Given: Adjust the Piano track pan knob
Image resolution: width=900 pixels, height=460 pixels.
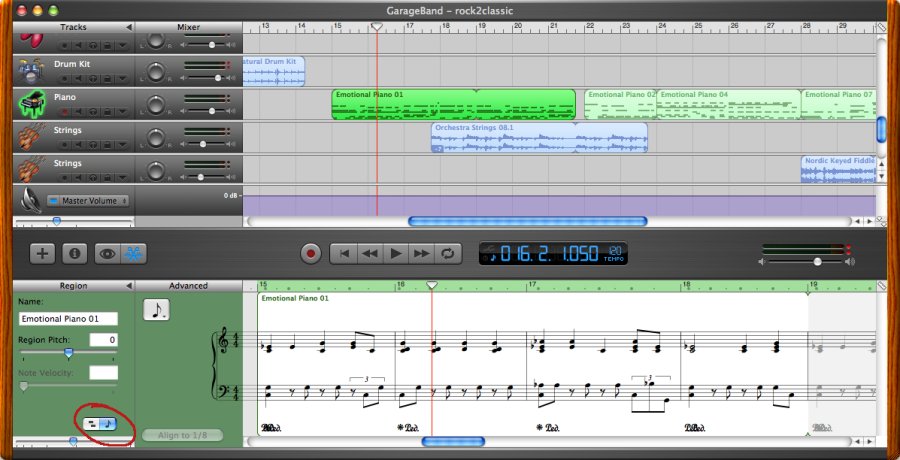Looking at the screenshot, I should pos(156,105).
